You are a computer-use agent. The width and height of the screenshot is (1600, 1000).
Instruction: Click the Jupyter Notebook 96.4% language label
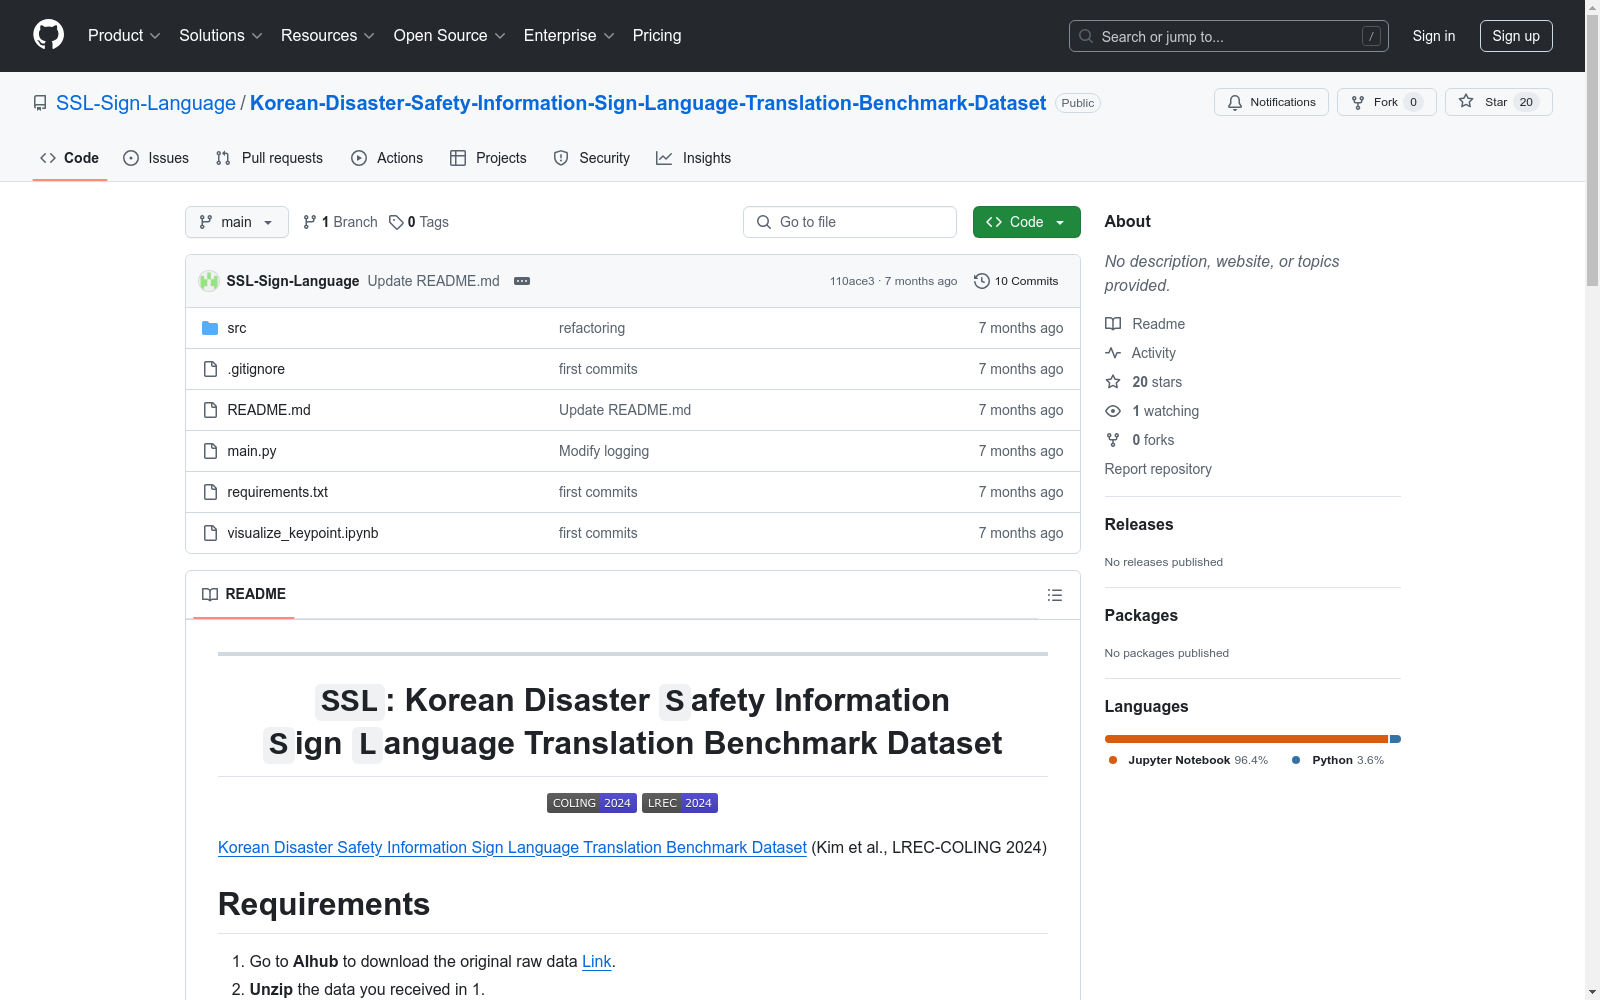pyautogui.click(x=1189, y=760)
